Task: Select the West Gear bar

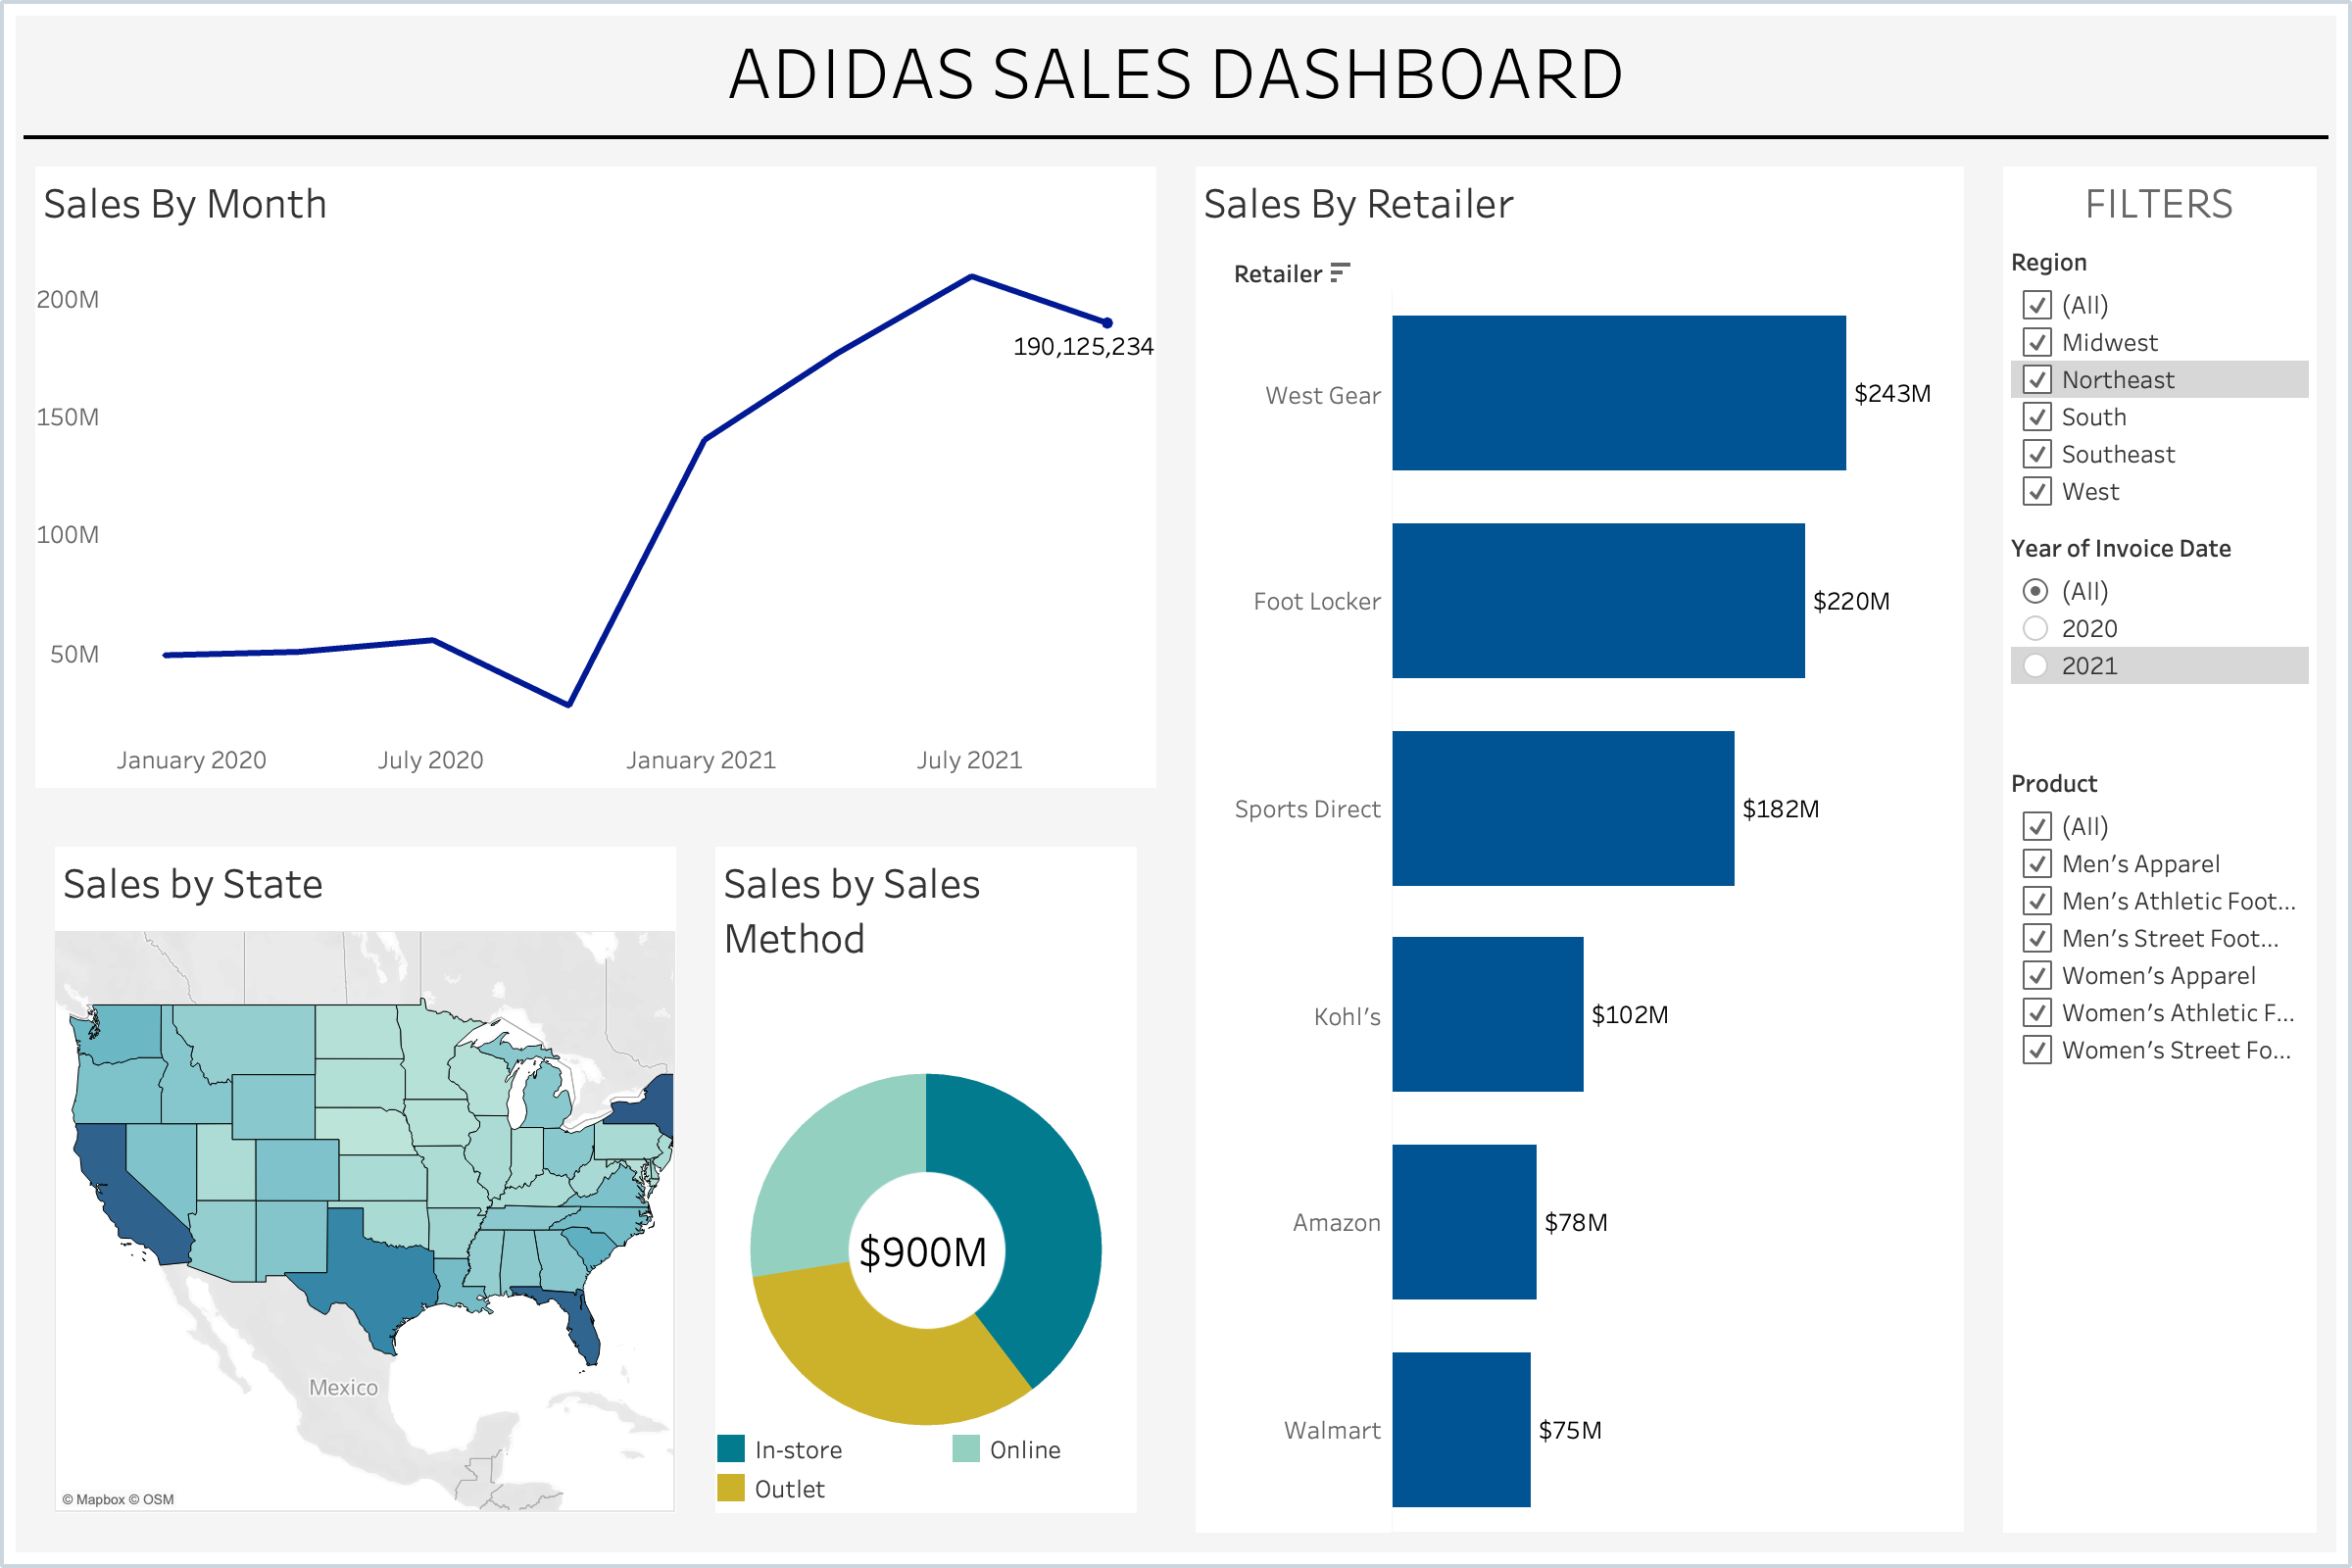Action: (1618, 393)
